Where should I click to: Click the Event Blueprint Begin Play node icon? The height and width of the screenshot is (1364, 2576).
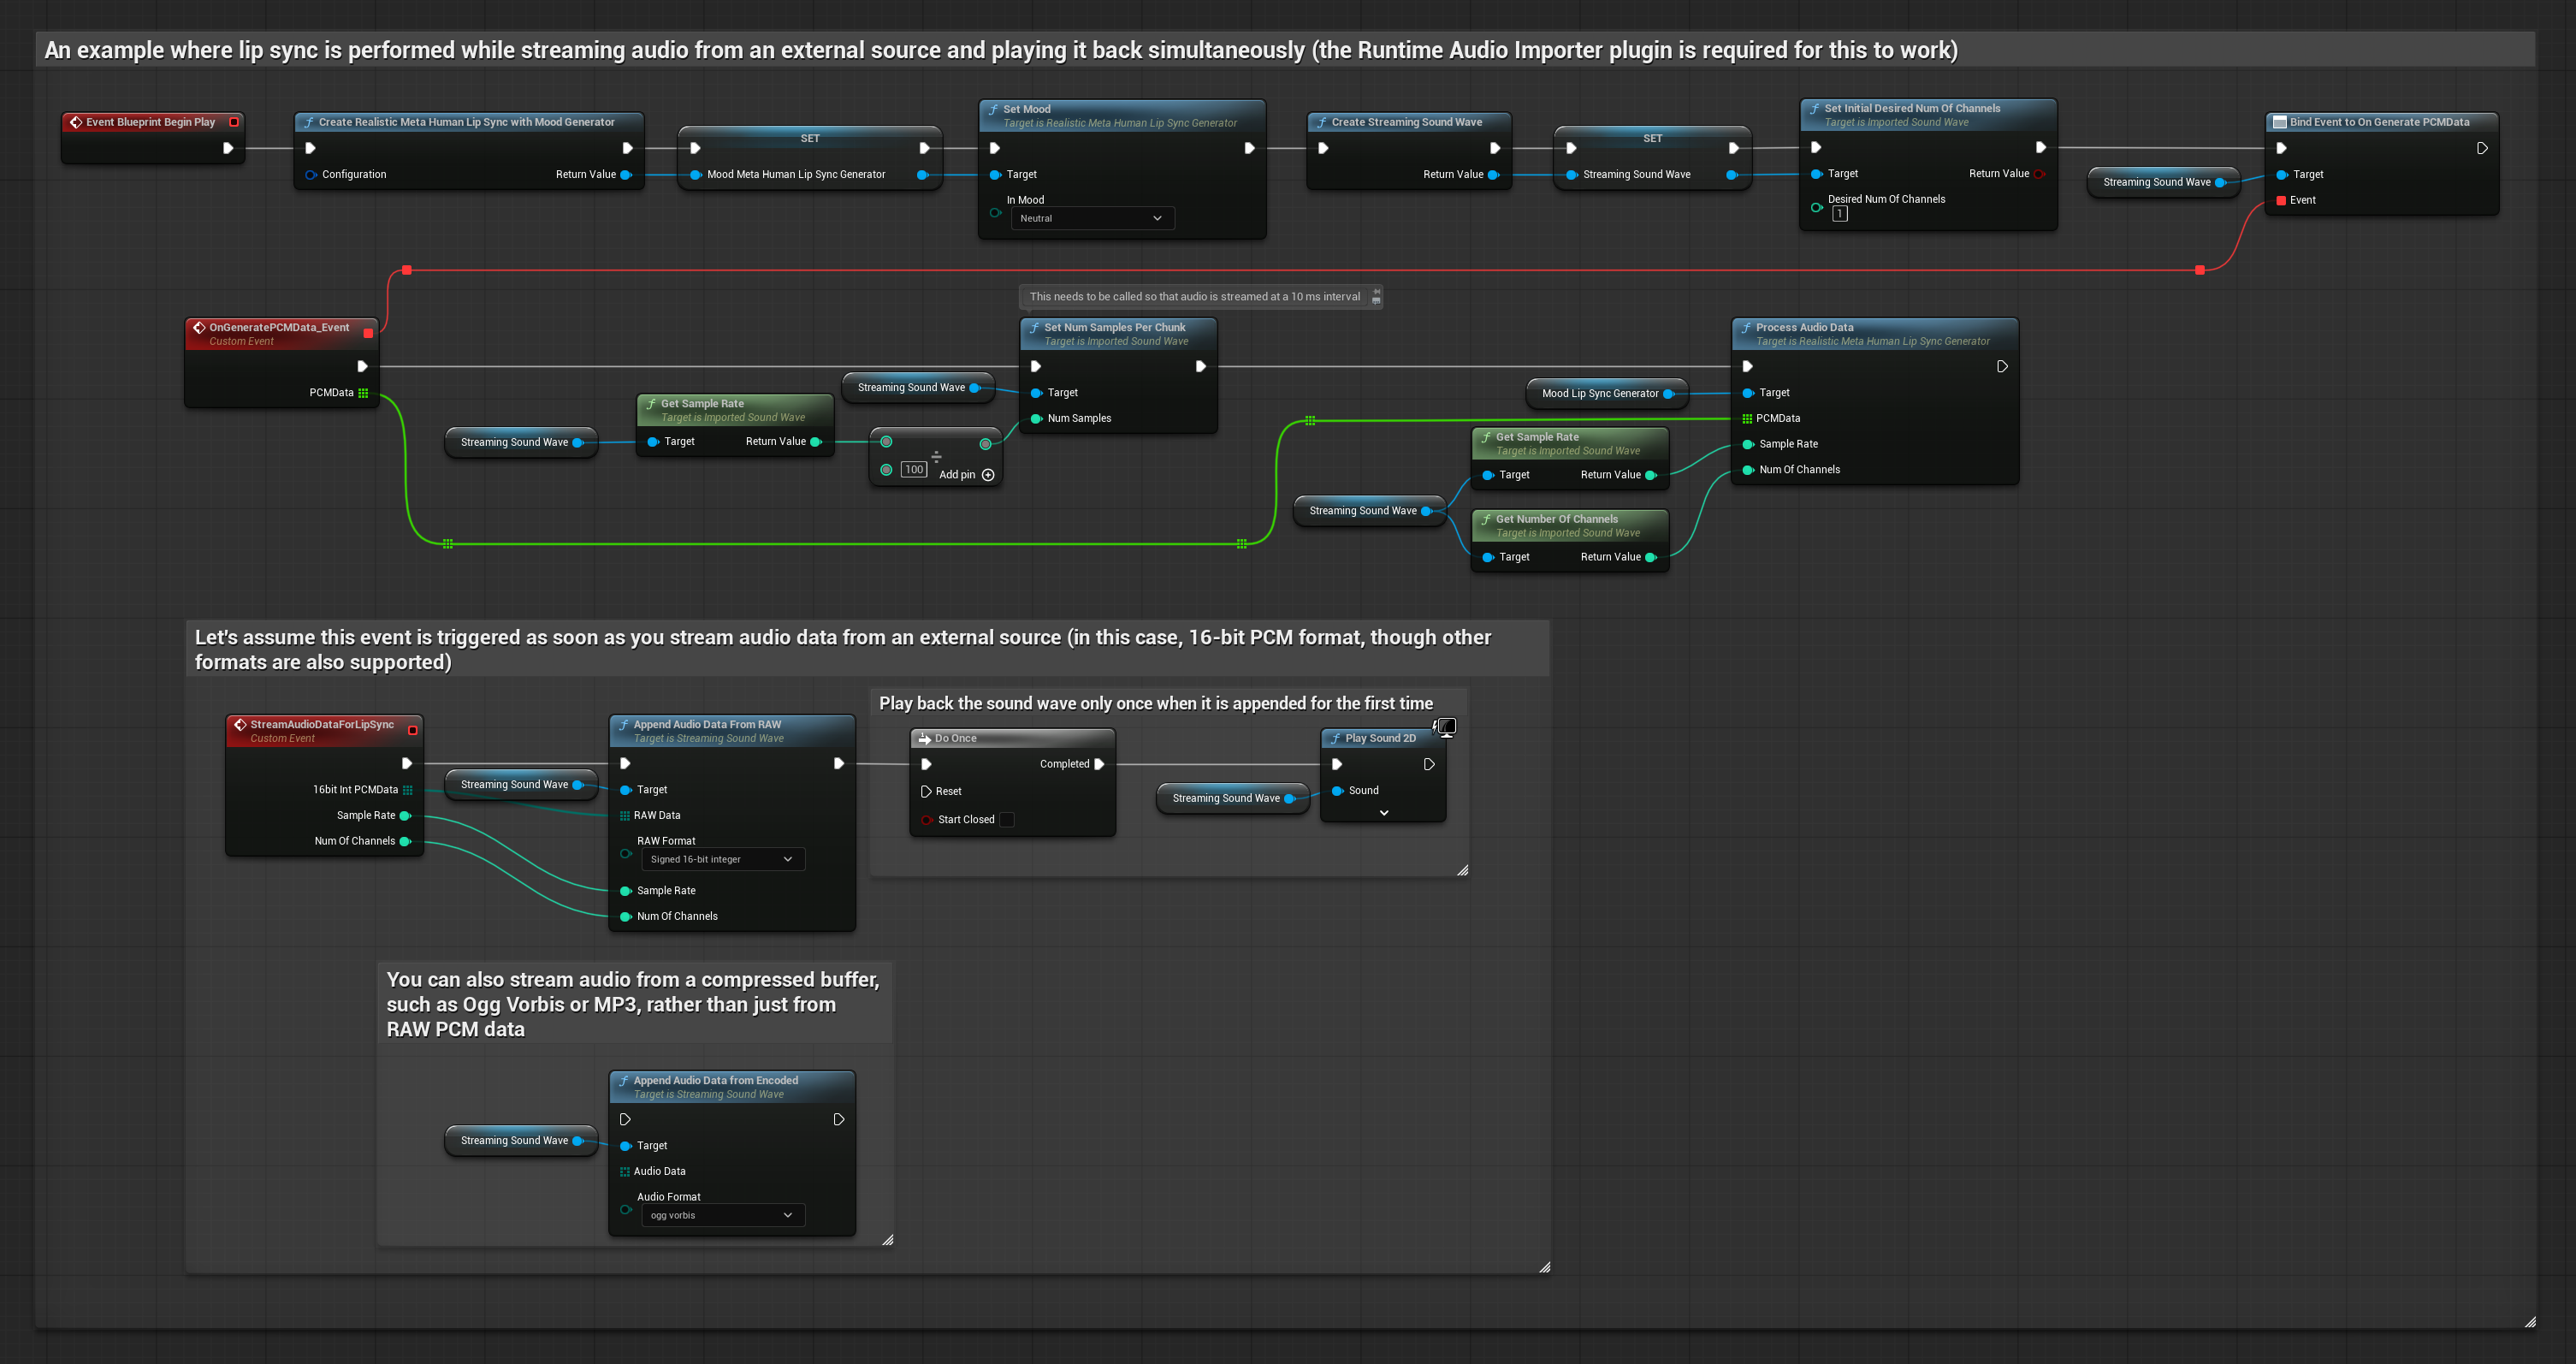[76, 122]
